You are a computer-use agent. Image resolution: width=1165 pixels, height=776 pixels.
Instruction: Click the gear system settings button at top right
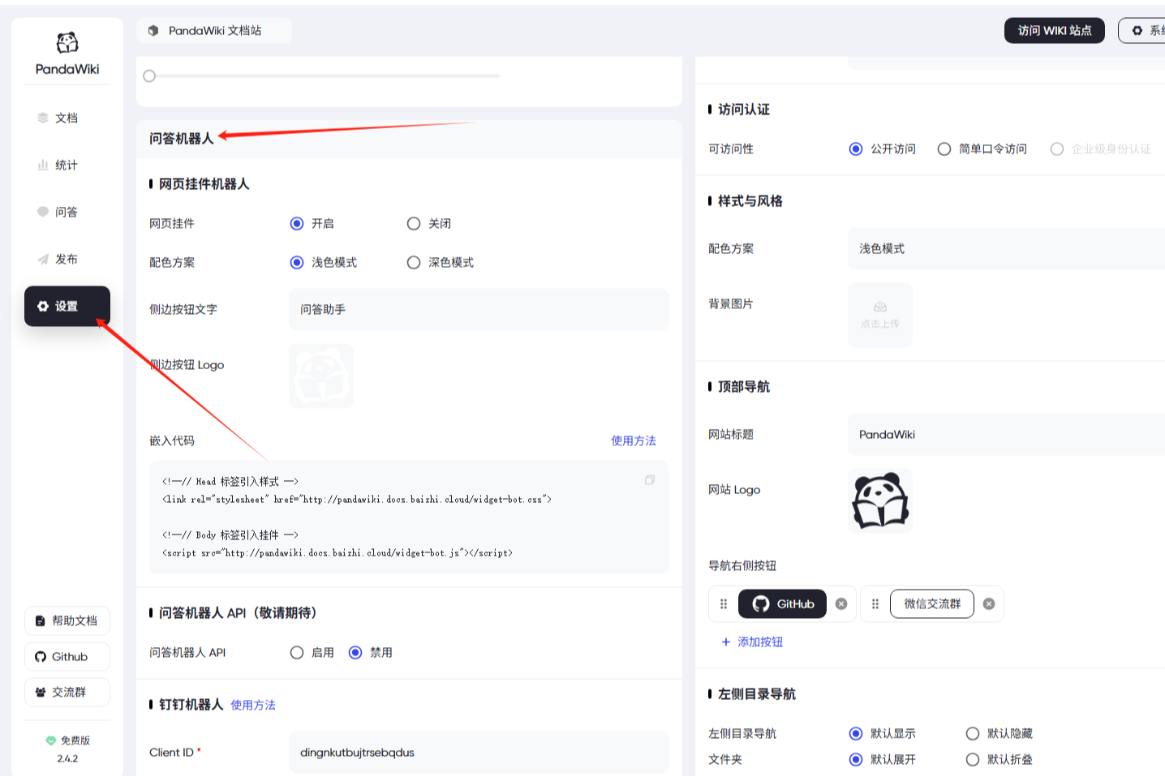[x=1142, y=30]
